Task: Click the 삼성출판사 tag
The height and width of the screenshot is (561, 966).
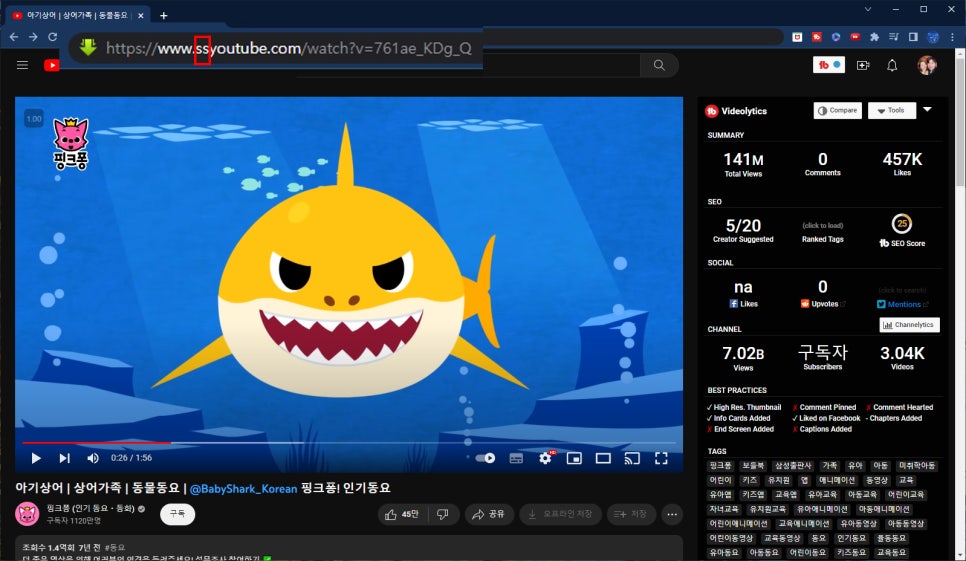Action: click(793, 466)
